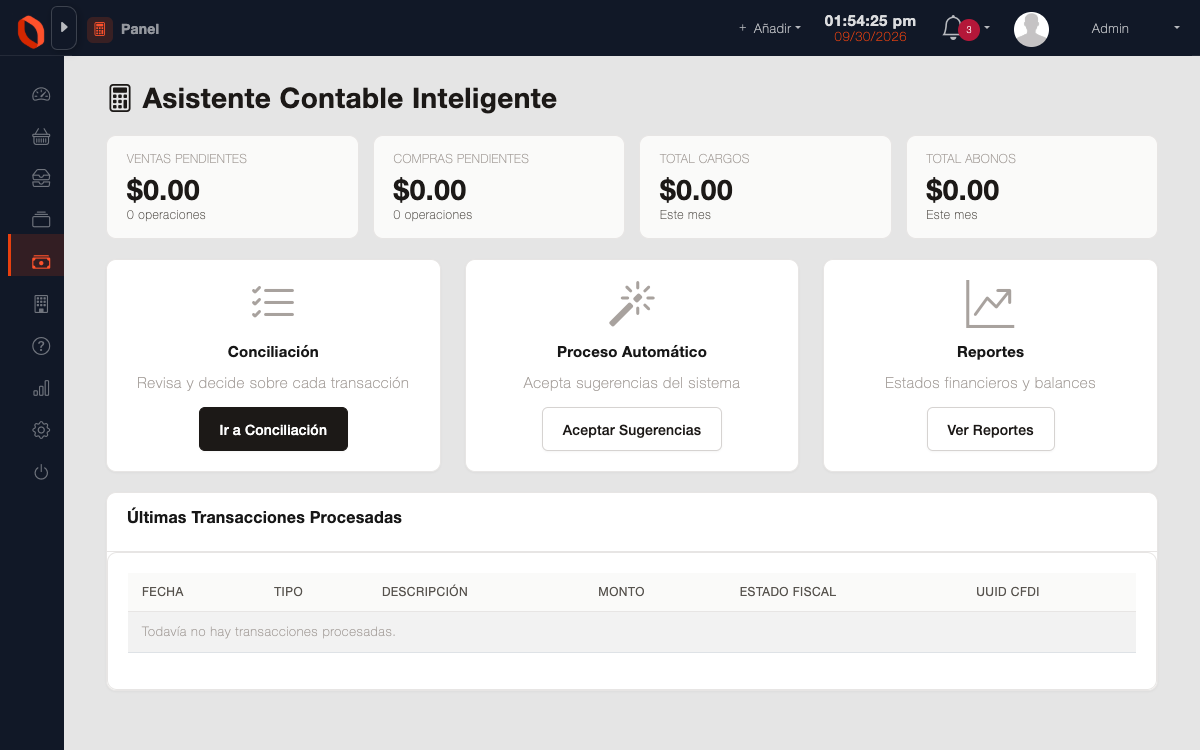Click the Reportes line chart icon

click(990, 304)
